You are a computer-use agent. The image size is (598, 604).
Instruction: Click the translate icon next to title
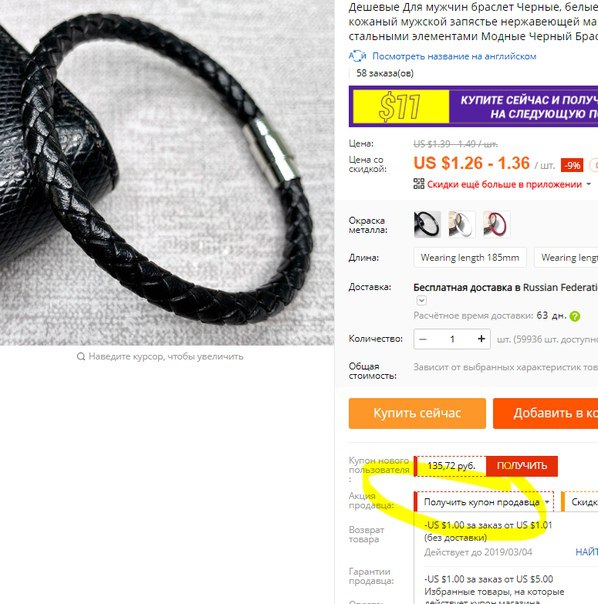pyautogui.click(x=357, y=56)
